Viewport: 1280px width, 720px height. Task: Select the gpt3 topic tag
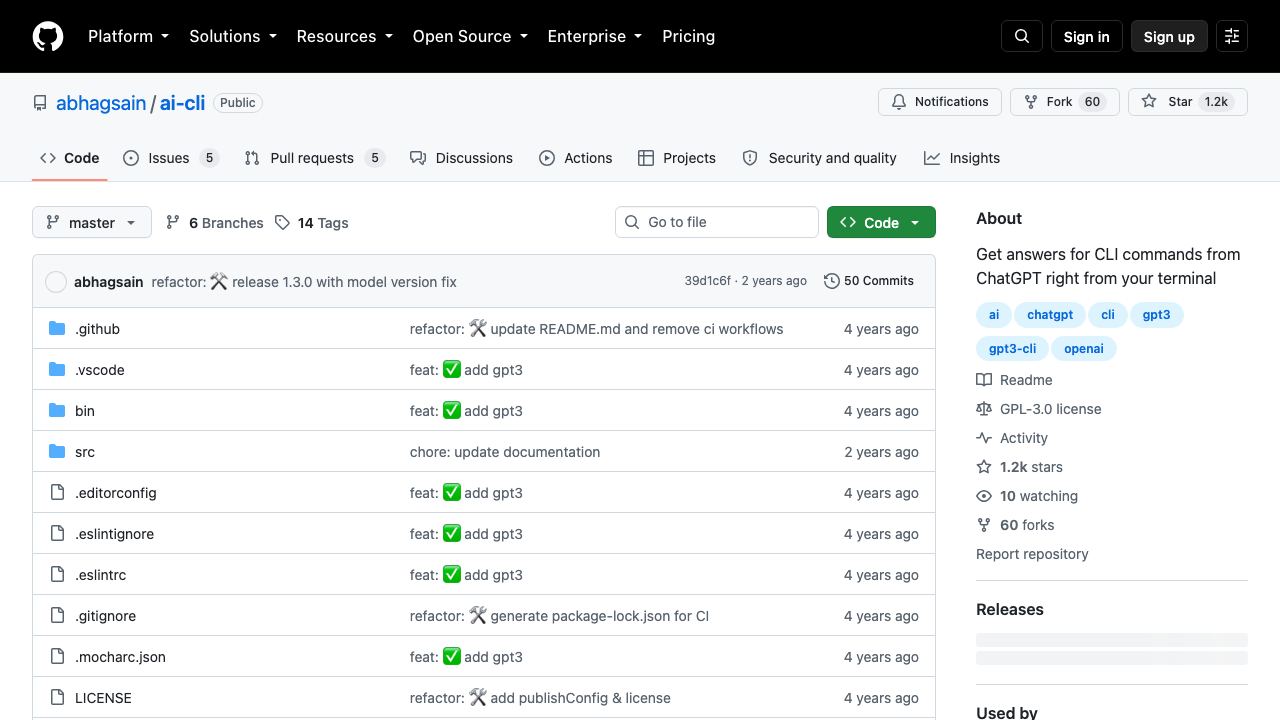point(1157,315)
